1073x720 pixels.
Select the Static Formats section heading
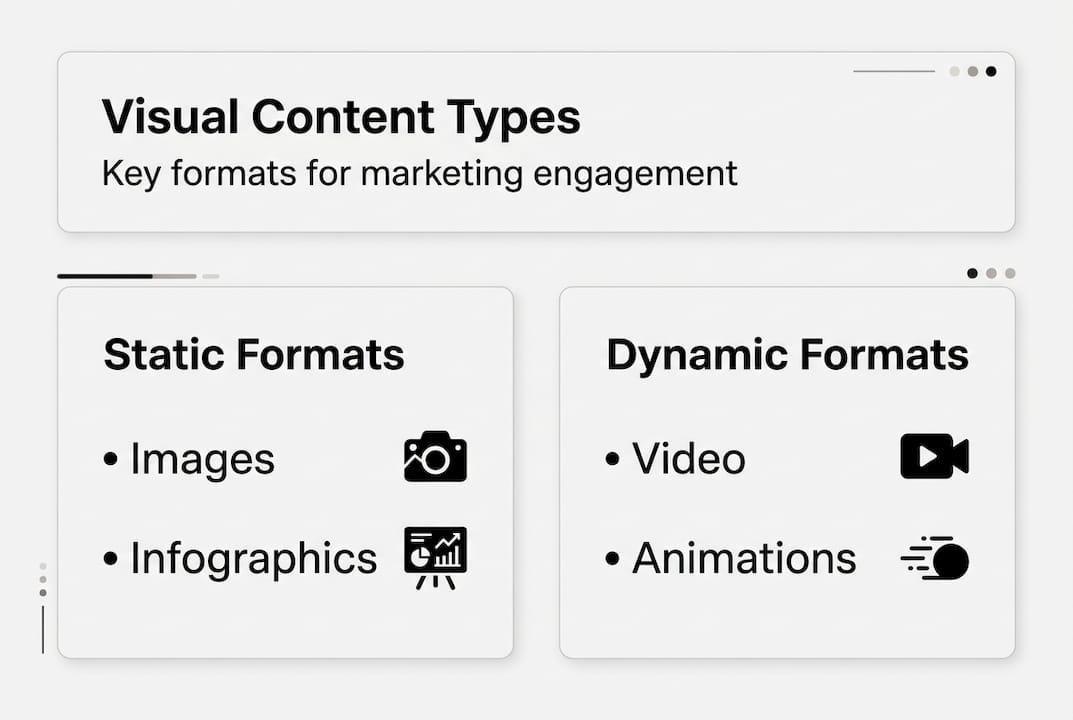(253, 354)
